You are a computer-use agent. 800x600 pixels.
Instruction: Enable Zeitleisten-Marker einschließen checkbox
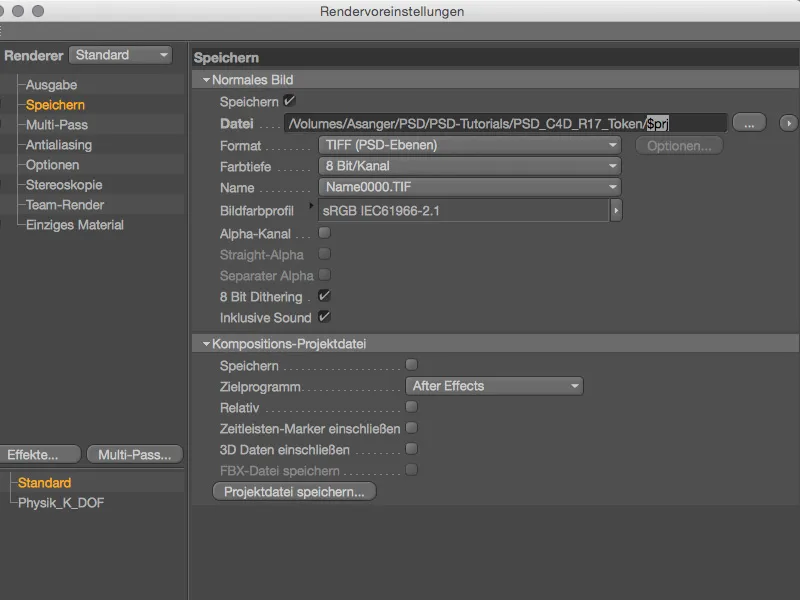tap(412, 428)
